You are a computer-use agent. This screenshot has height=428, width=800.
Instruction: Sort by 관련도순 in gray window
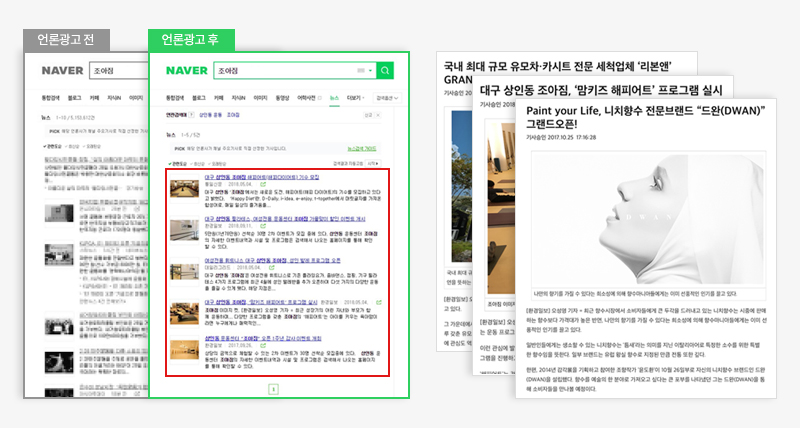click(54, 146)
